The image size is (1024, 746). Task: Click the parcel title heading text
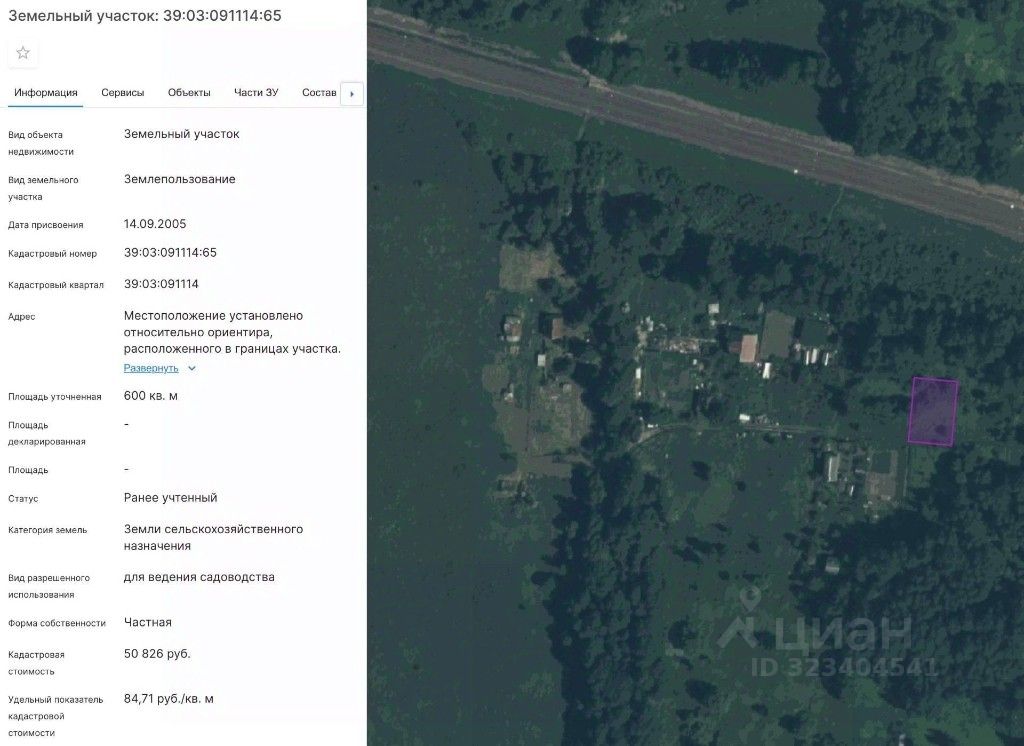click(144, 16)
